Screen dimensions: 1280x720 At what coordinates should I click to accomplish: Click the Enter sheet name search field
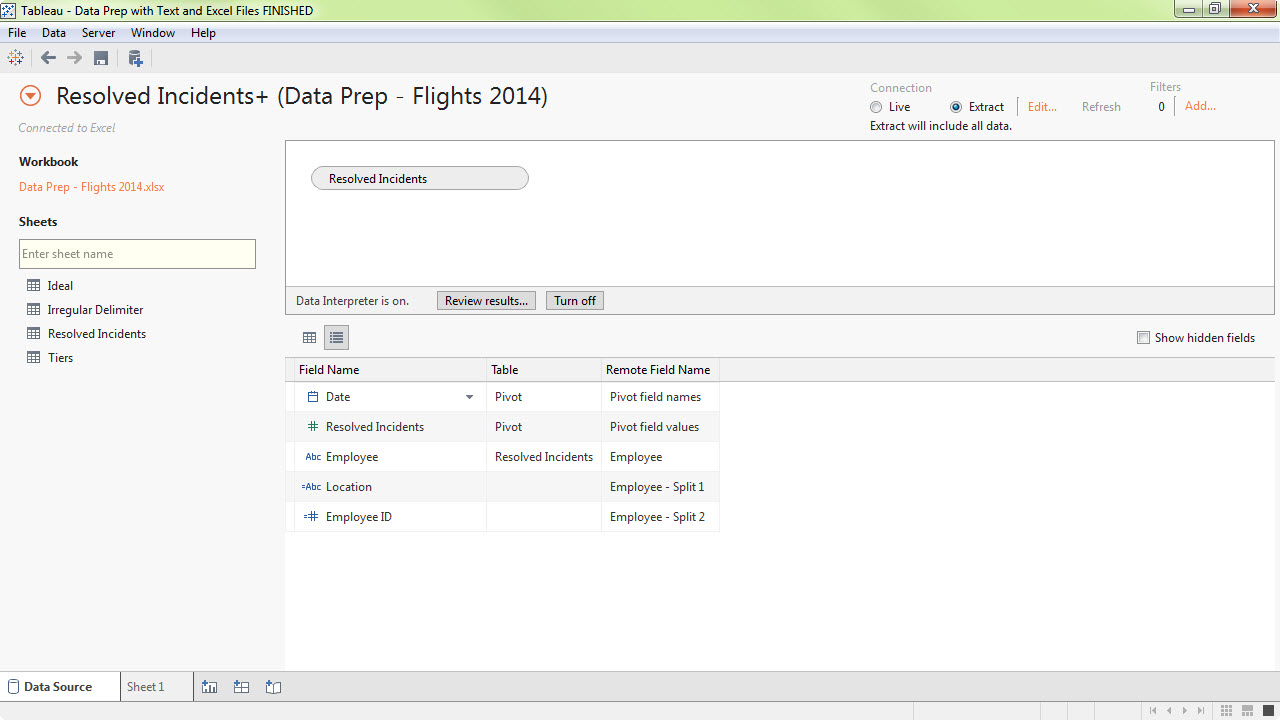[137, 253]
